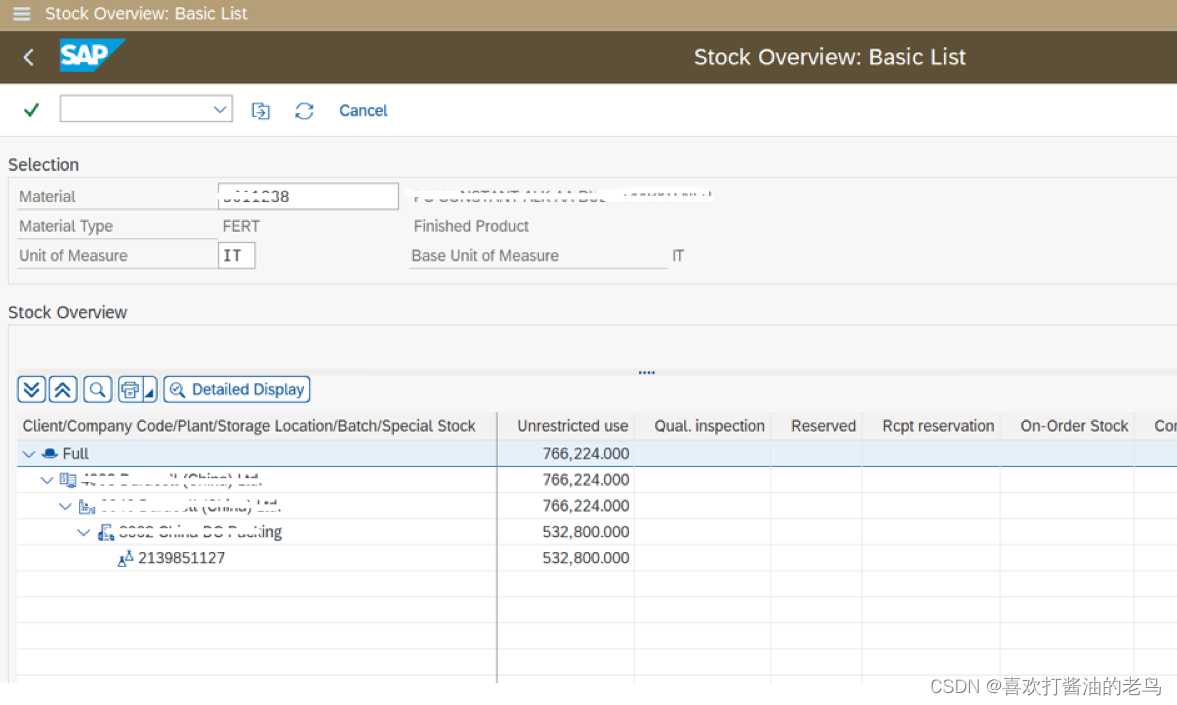Click the SAP logo

coord(92,56)
